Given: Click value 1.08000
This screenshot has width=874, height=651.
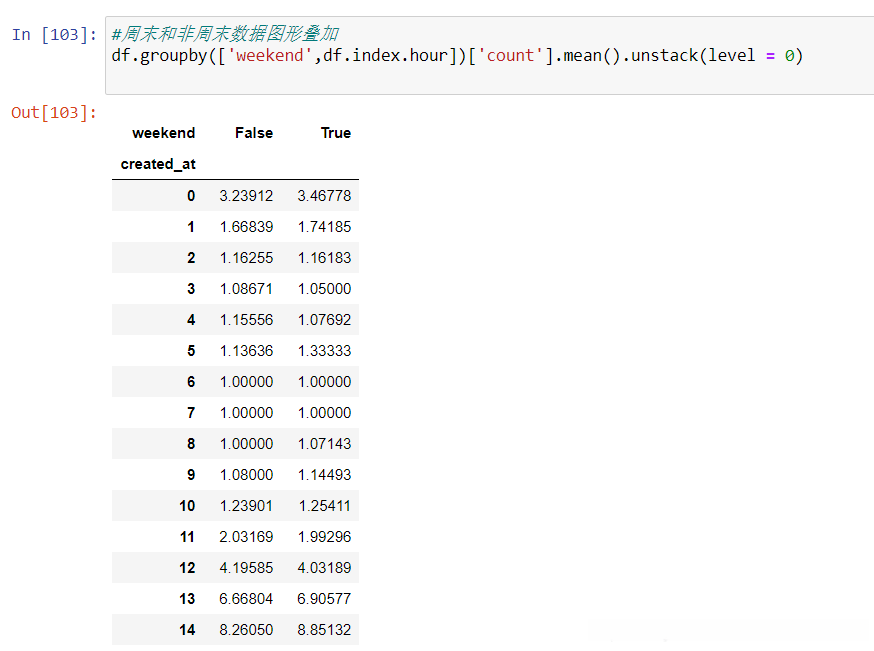Looking at the screenshot, I should [246, 475].
